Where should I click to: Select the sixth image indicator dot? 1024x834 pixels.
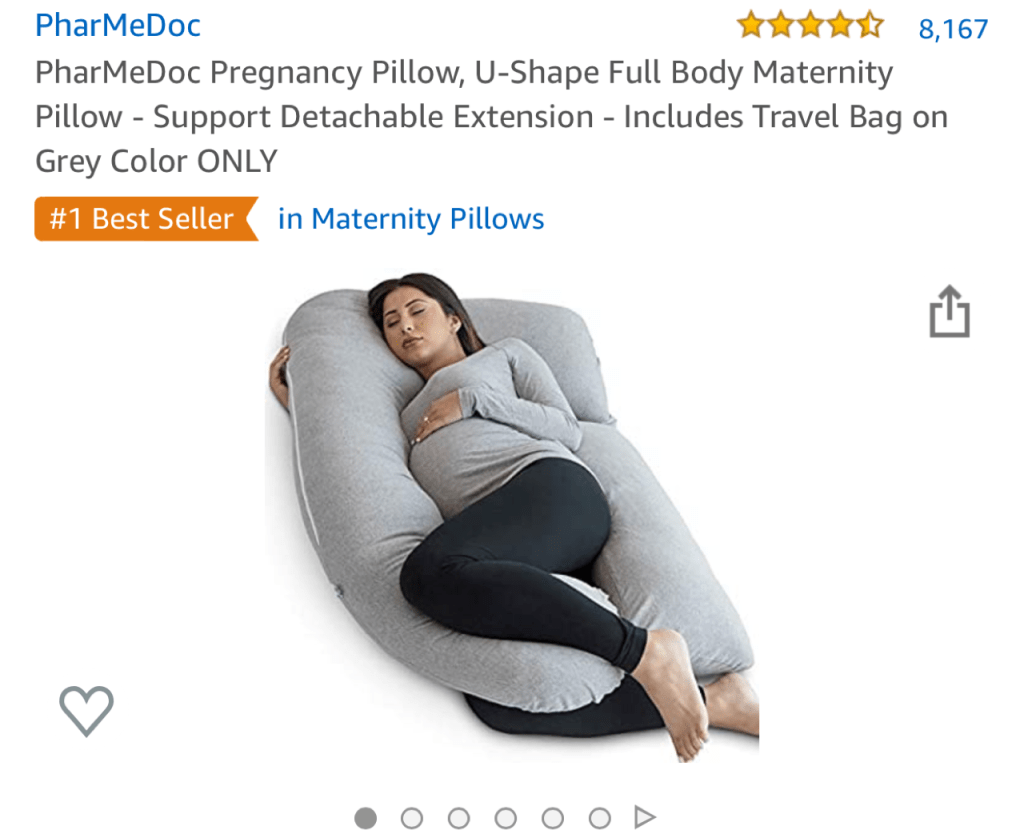(600, 818)
